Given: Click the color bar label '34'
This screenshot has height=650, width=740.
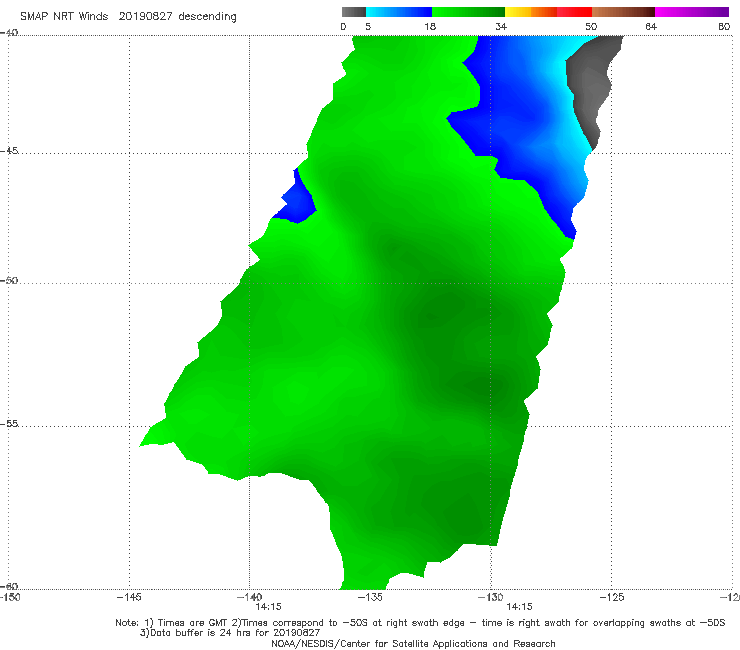Looking at the screenshot, I should click(x=501, y=27).
